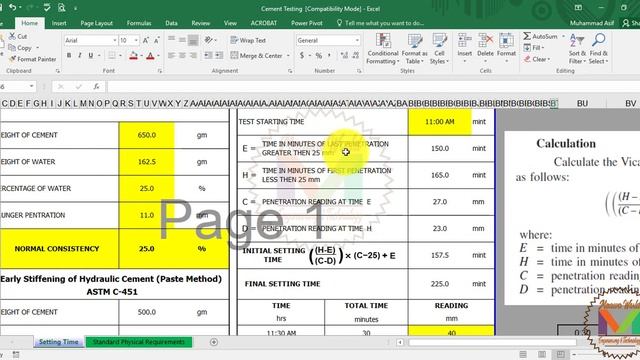The image size is (640, 360).
Task: Select the 650.0 weight of cement cell
Action: 147,135
